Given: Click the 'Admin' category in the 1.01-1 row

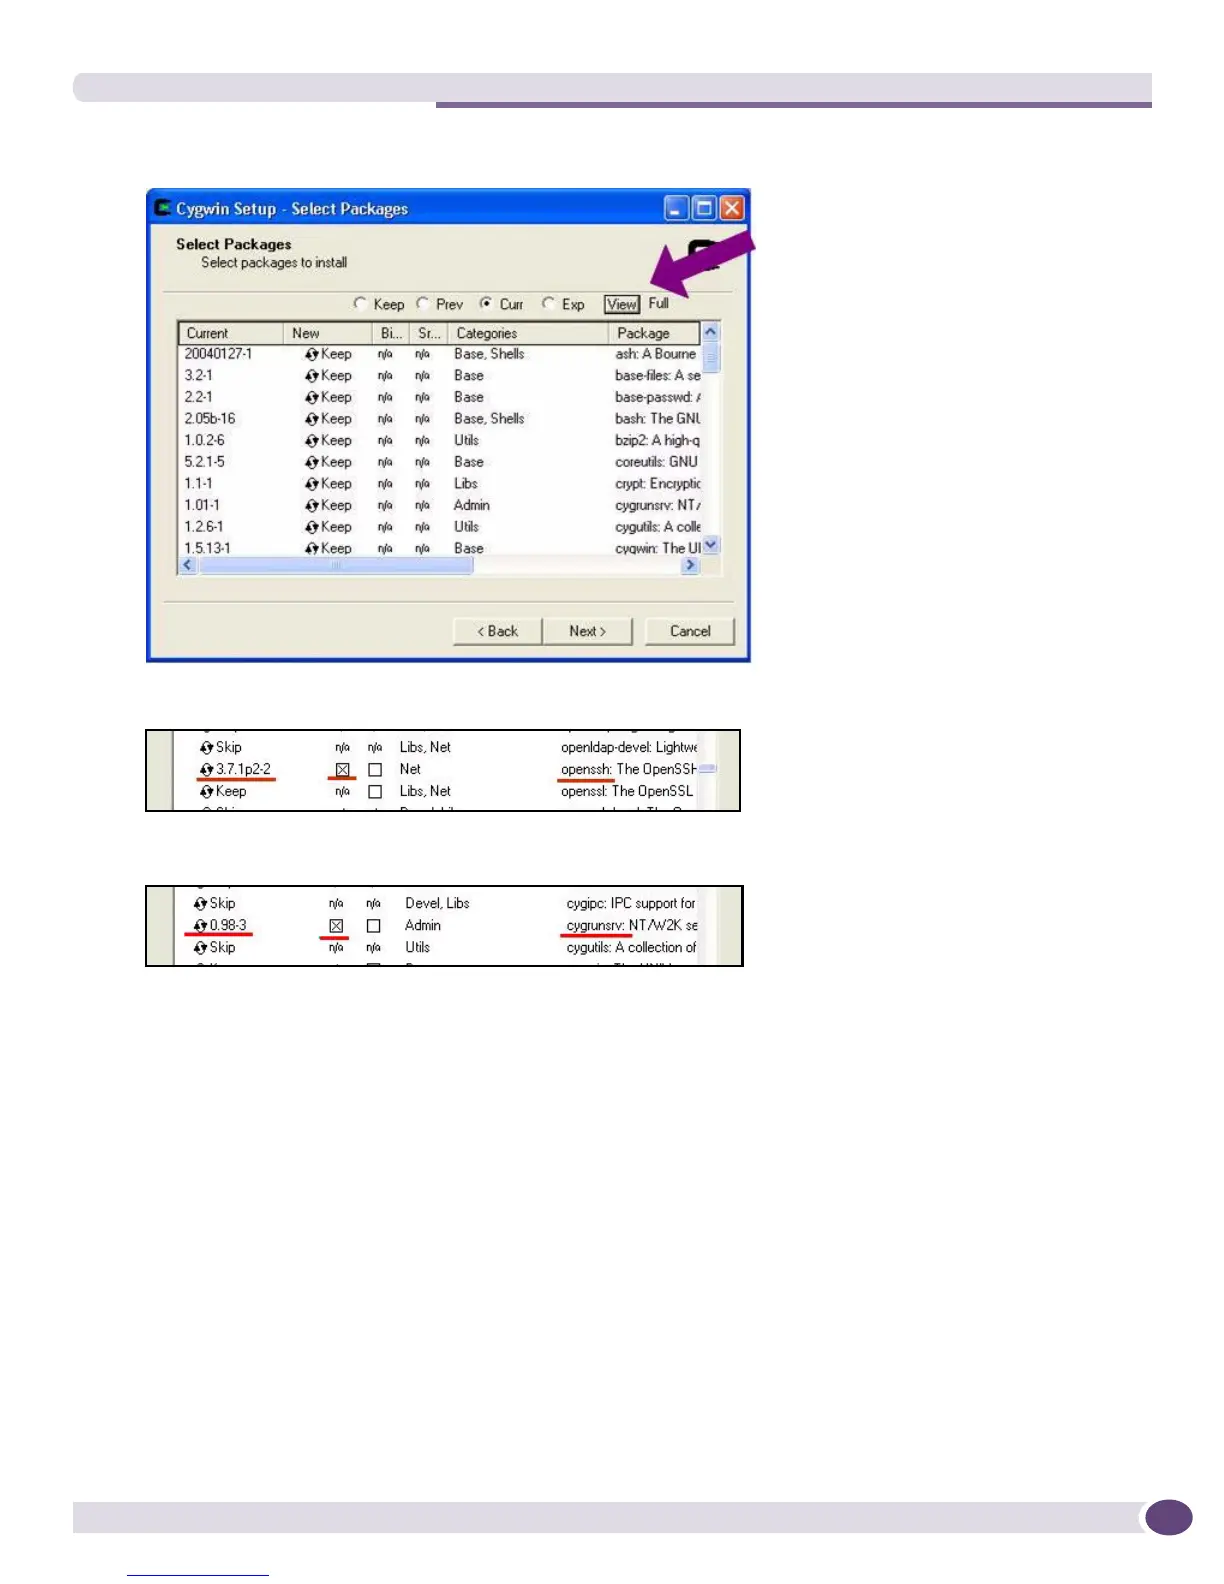Looking at the screenshot, I should pos(472,505).
